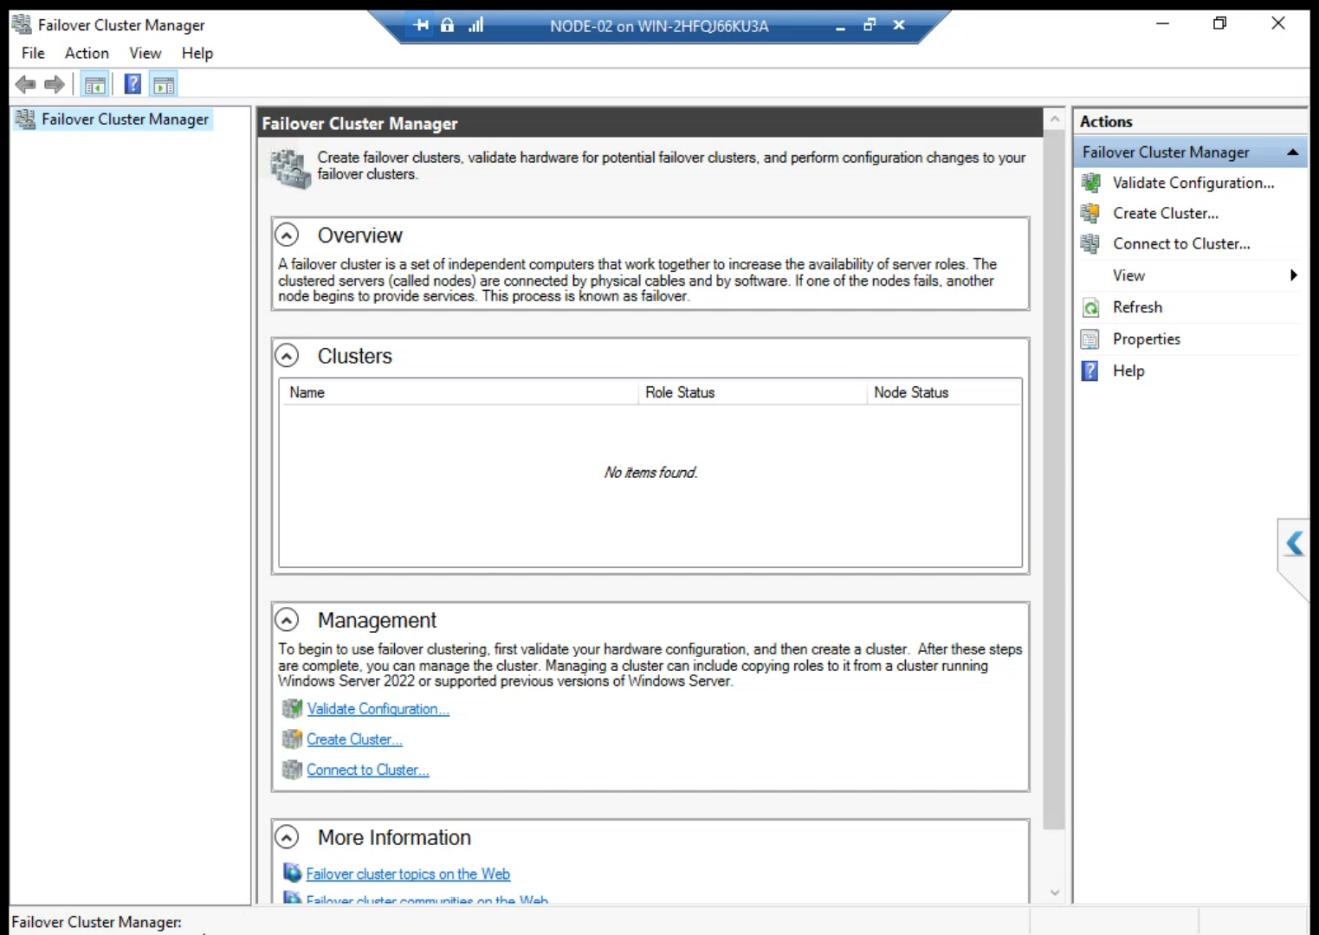The width and height of the screenshot is (1319, 935).
Task: Open the blue Help toolbar icon
Action: tap(132, 85)
